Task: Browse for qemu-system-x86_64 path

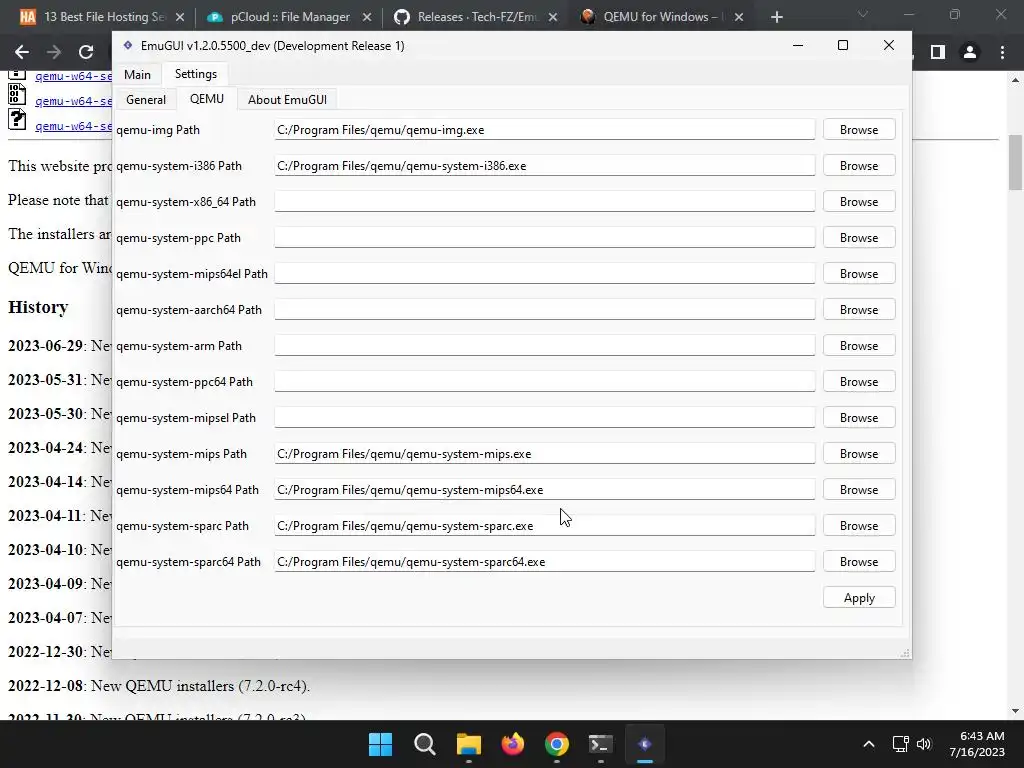Action: point(859,201)
